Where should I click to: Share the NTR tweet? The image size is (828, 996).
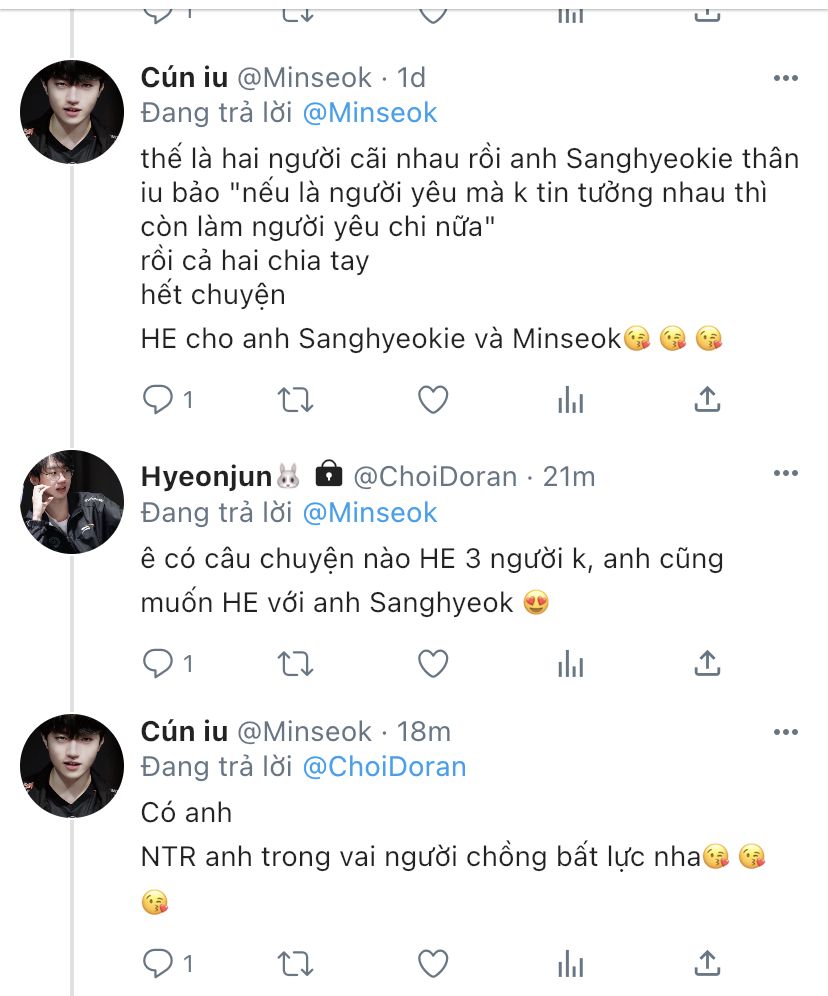point(707,964)
